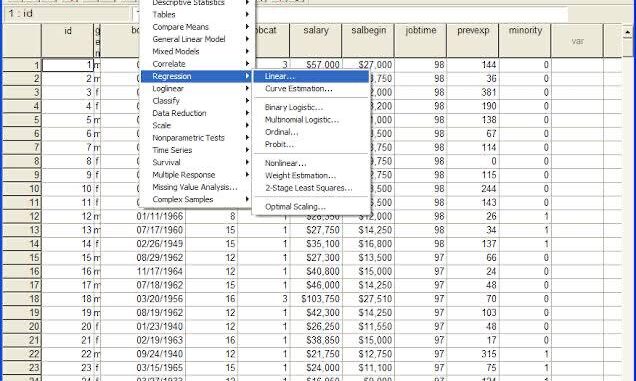This screenshot has height=381, width=636.
Task: Choose Linear regression
Action: pos(311,76)
